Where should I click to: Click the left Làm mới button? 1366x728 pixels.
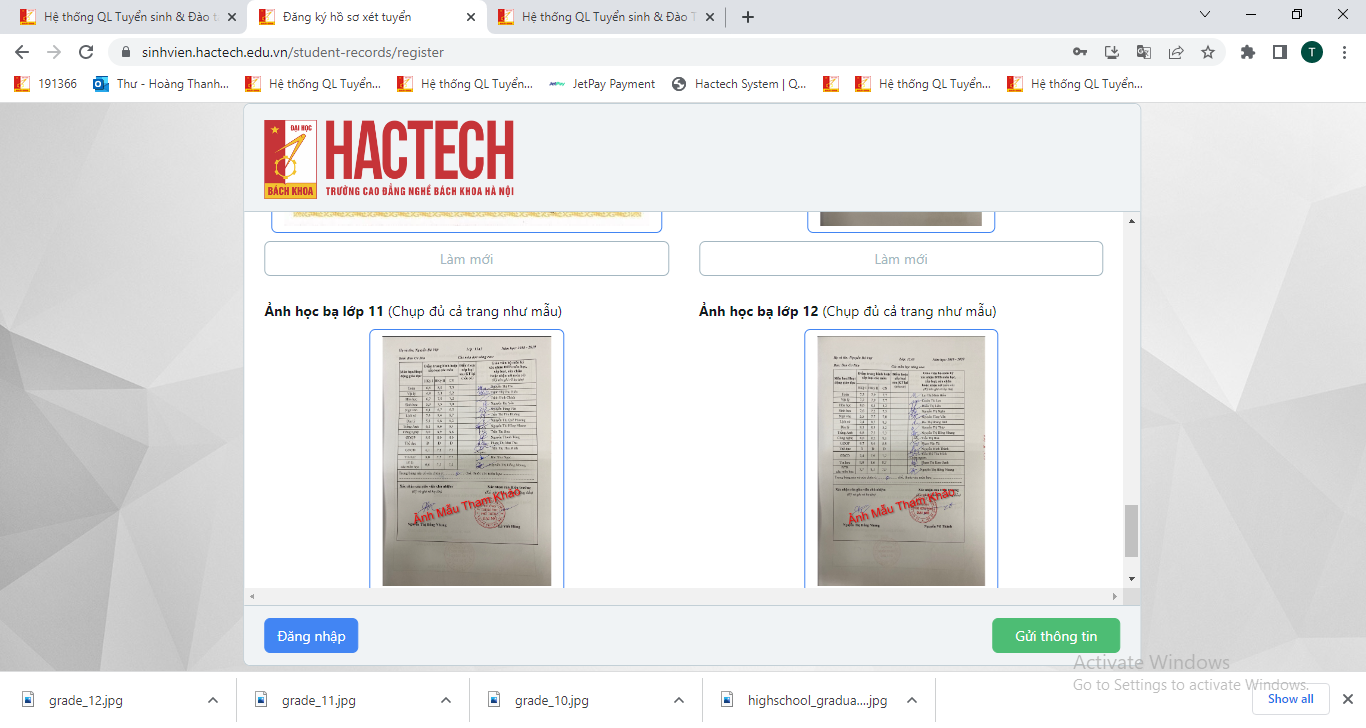pyautogui.click(x=466, y=259)
